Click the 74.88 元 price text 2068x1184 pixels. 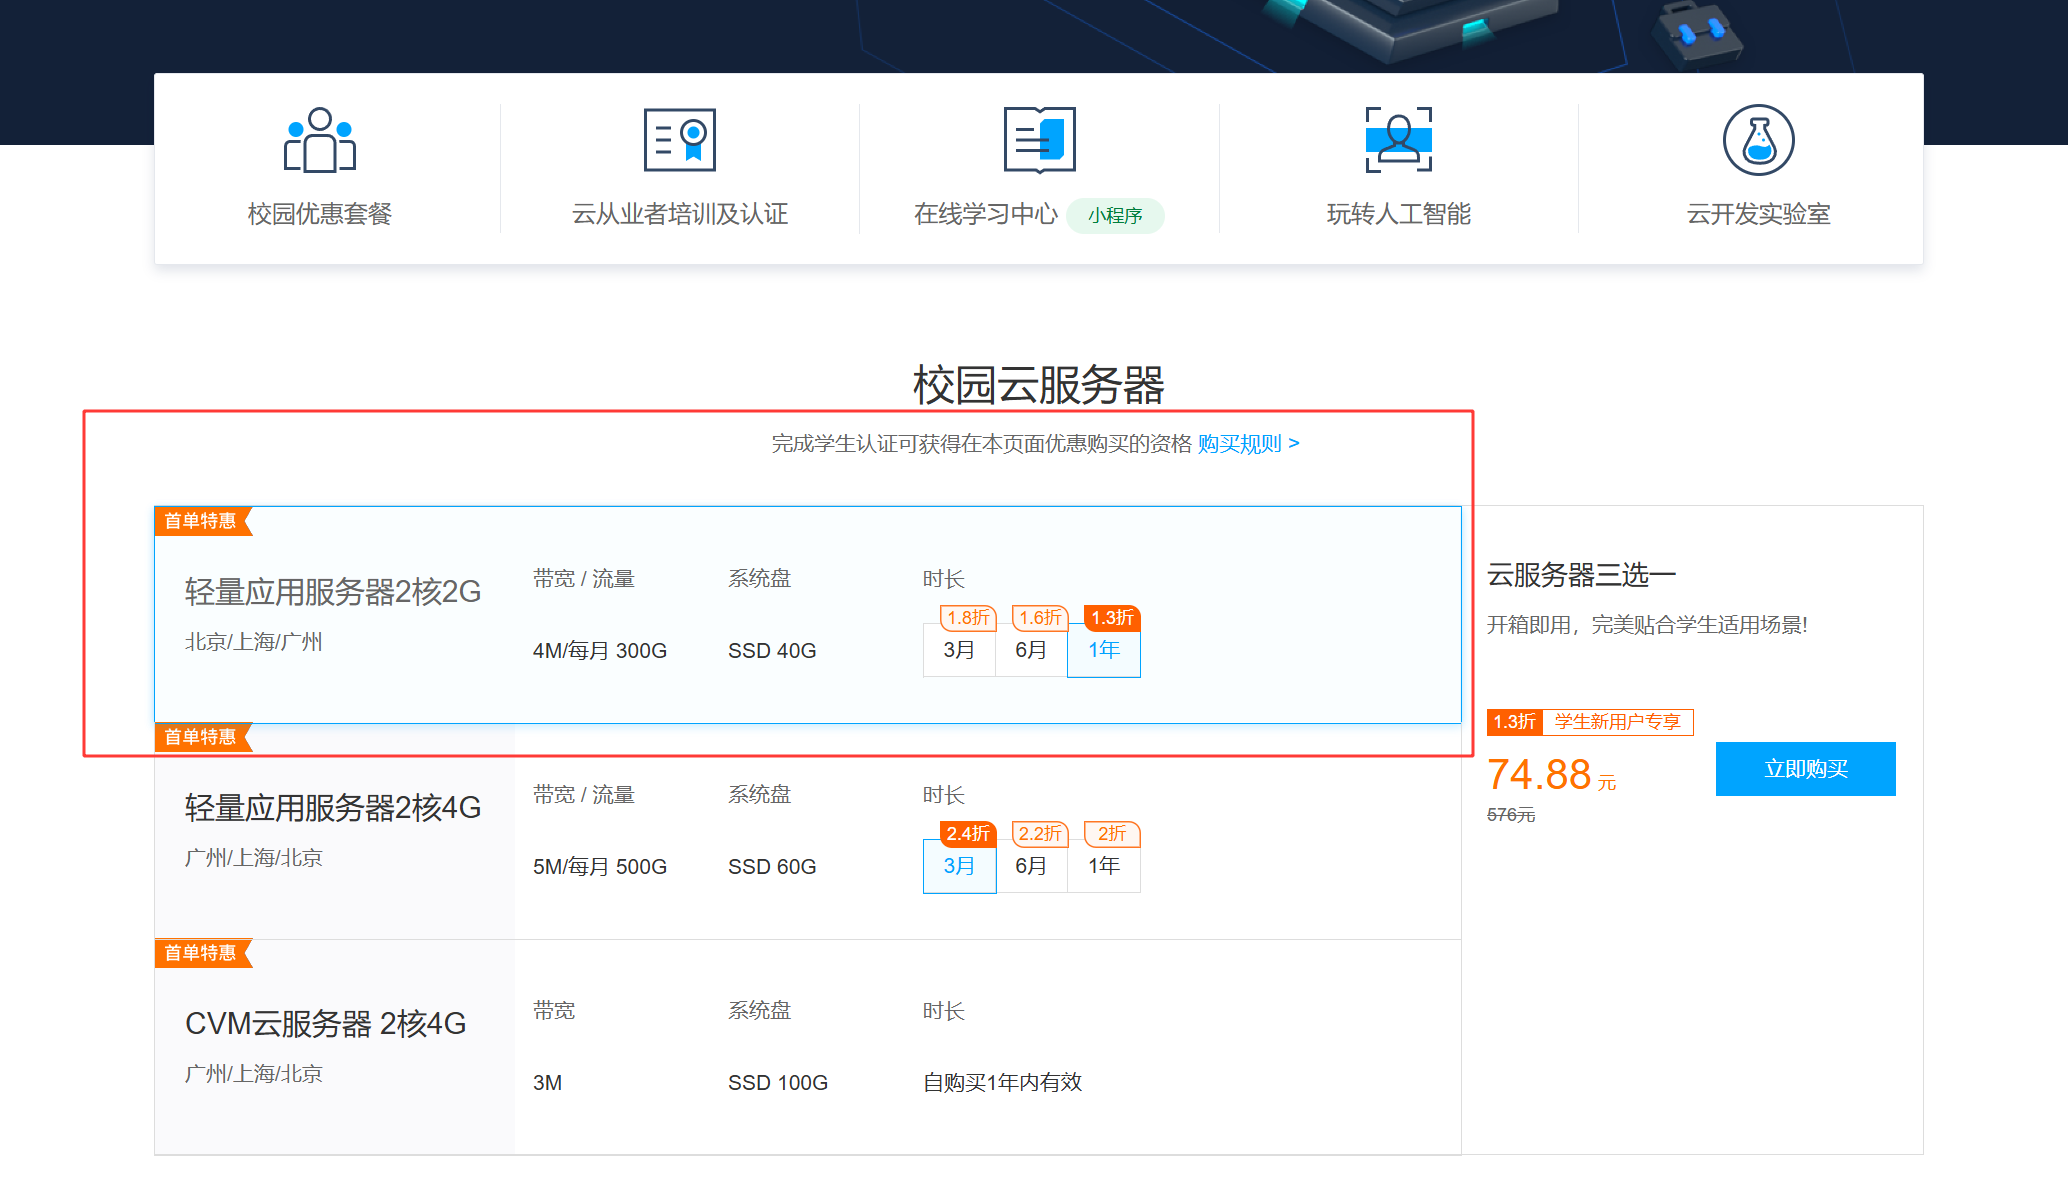(x=1551, y=775)
